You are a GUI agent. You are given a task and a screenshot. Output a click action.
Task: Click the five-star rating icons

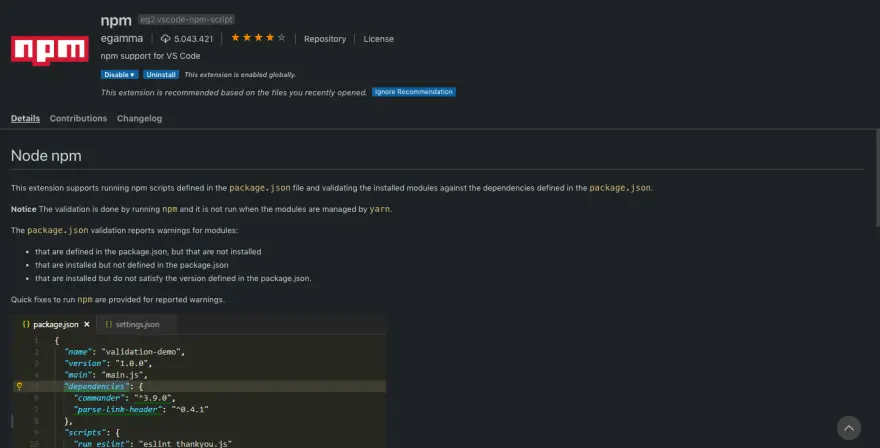click(258, 38)
